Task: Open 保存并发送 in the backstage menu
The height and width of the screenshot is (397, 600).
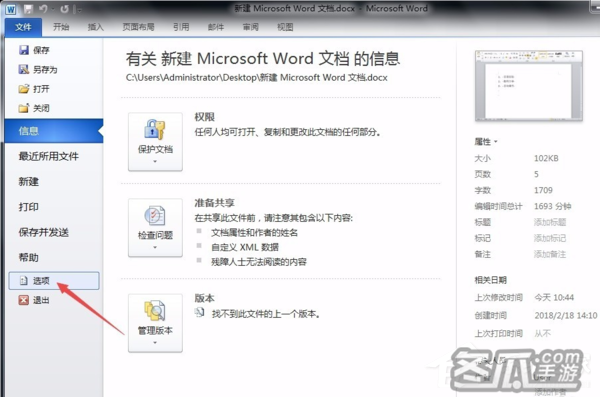Action: click(44, 232)
